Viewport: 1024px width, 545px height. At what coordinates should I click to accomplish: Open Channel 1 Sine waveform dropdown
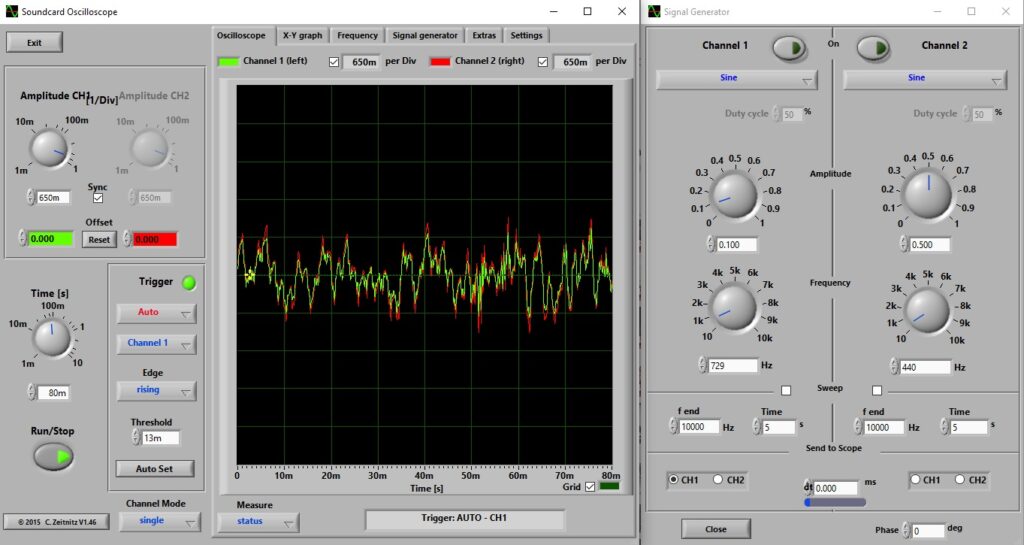[x=736, y=78]
